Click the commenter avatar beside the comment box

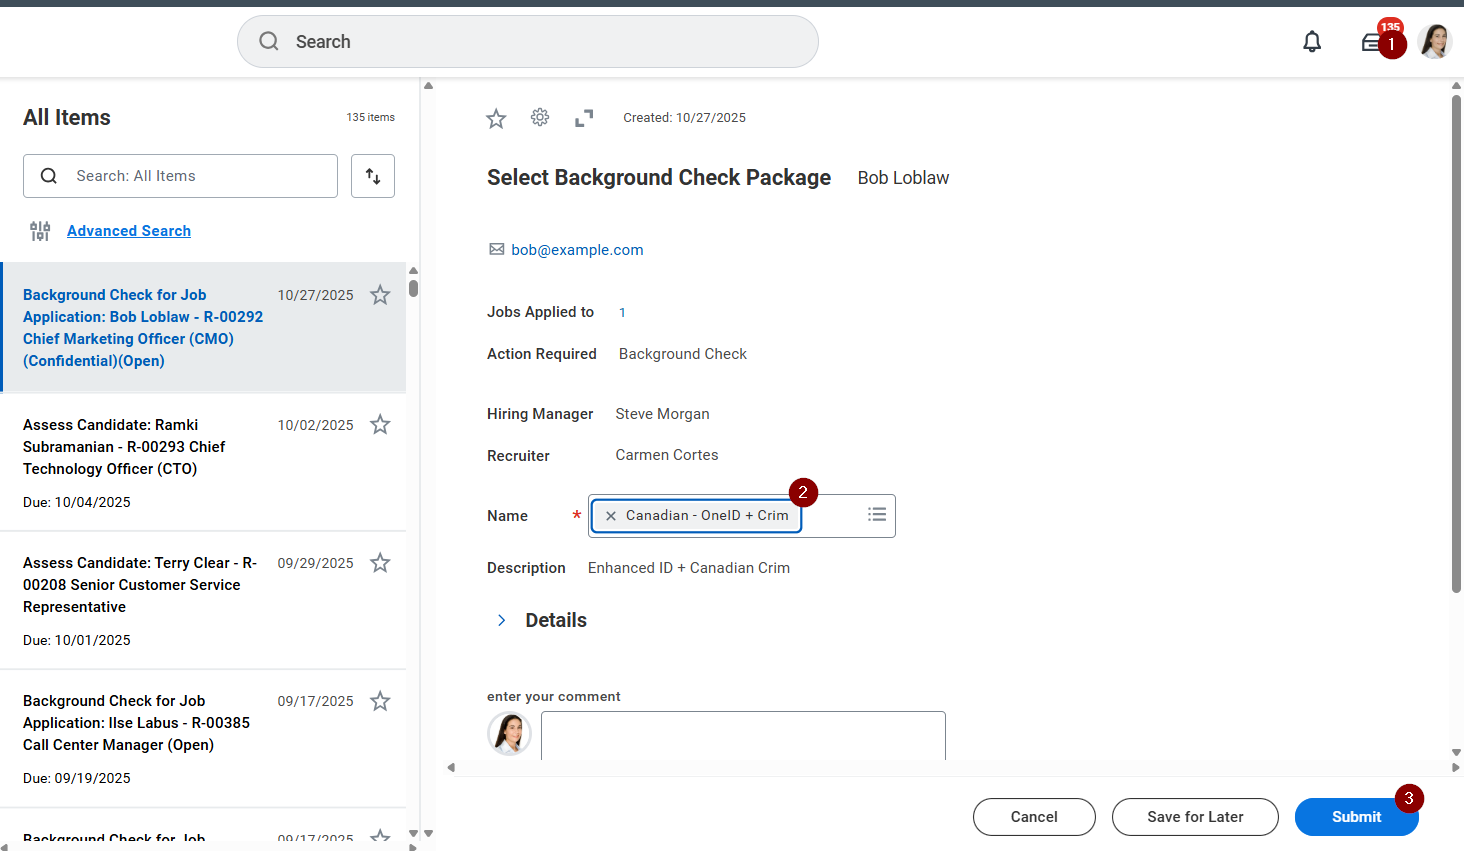pos(509,733)
